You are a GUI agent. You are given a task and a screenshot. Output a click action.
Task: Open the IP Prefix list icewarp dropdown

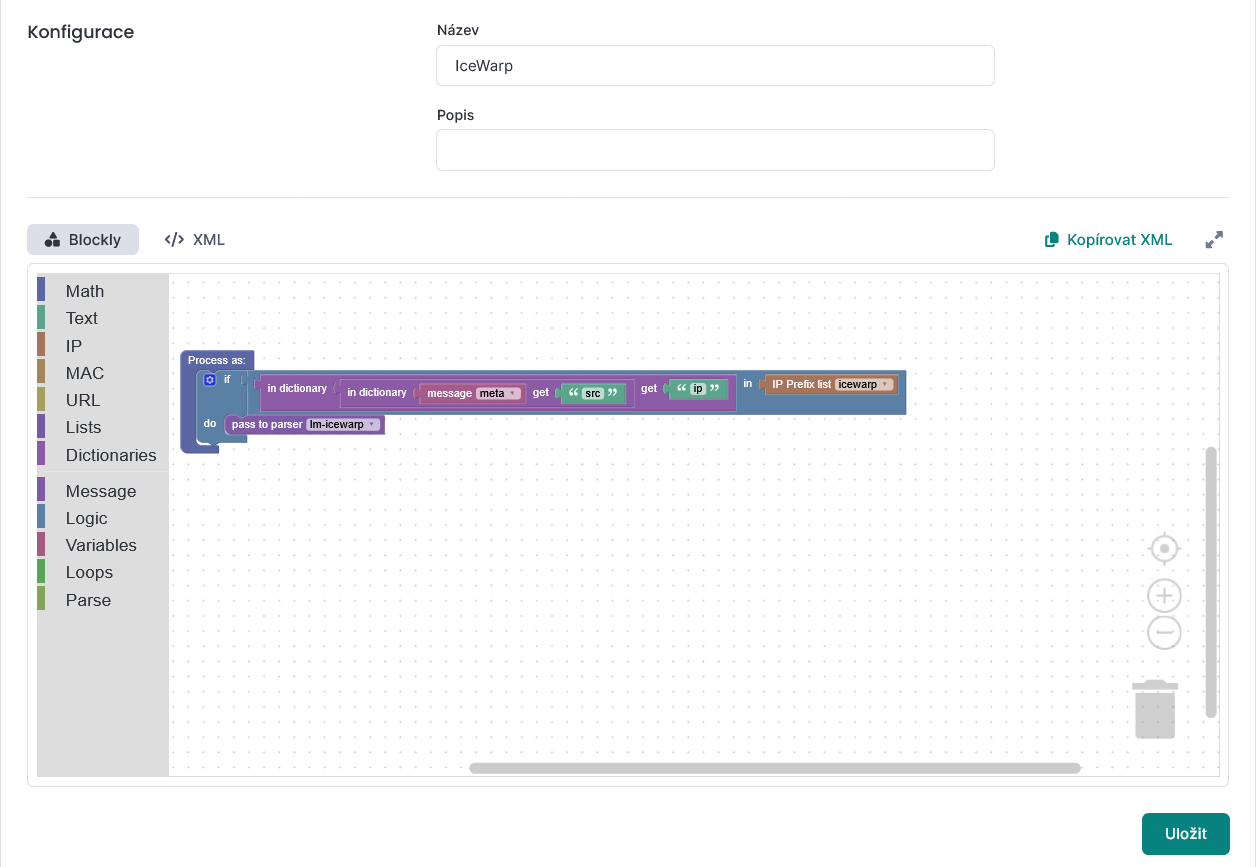[x=864, y=384]
